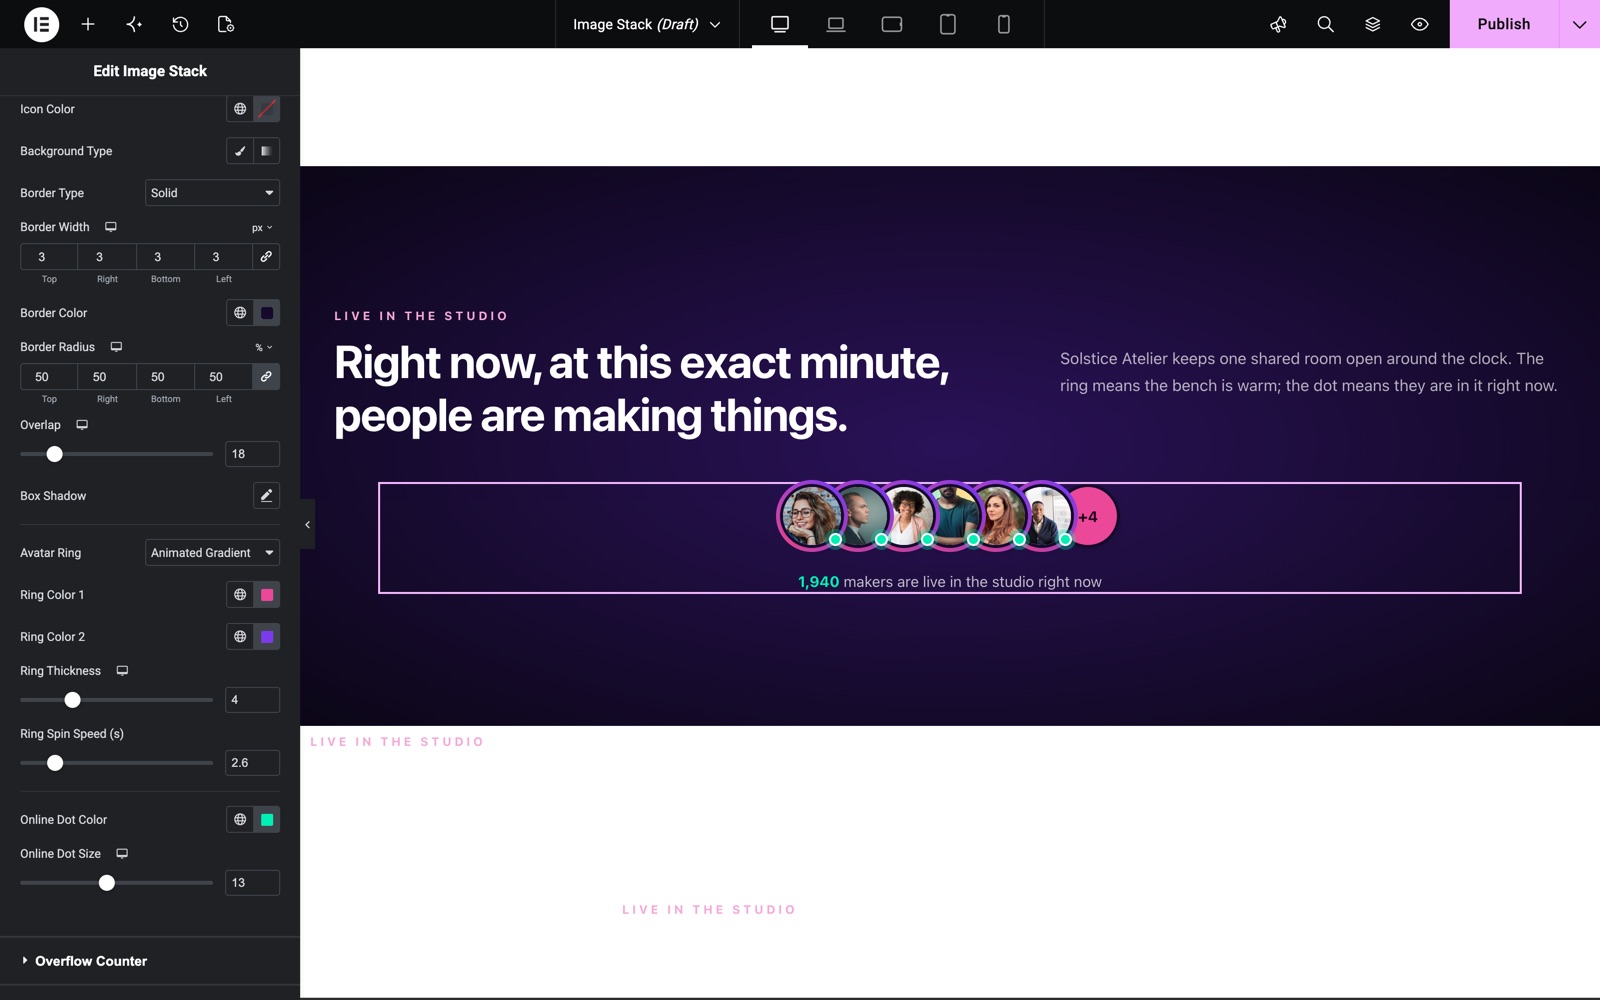
Task: Click the Ring Thickness slider handle
Action: 72,700
